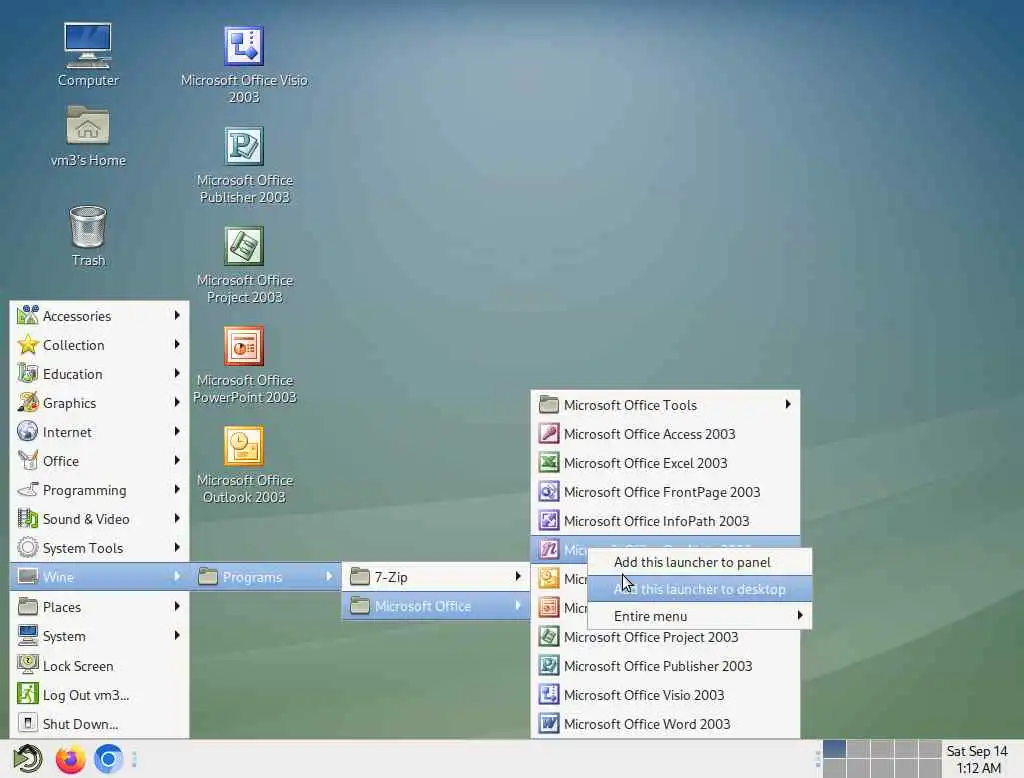This screenshot has width=1024, height=778.
Task: Choose Microsoft Office Access 2003 entry
Action: pyautogui.click(x=665, y=434)
